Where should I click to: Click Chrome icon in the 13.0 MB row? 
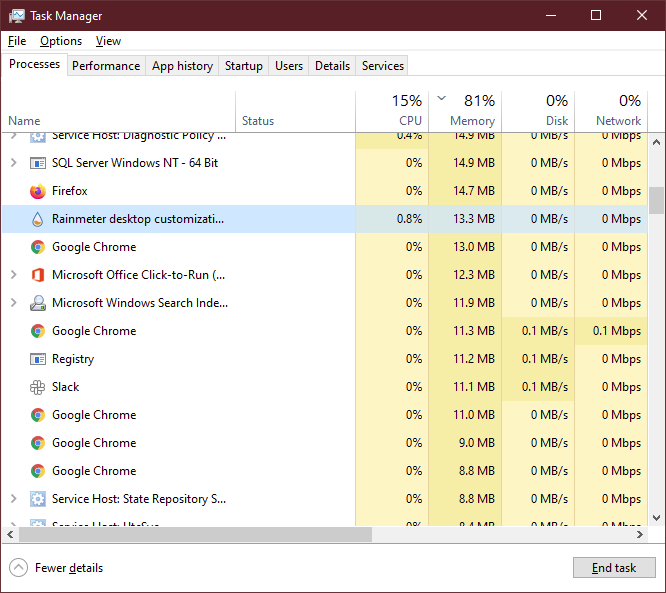[38, 247]
